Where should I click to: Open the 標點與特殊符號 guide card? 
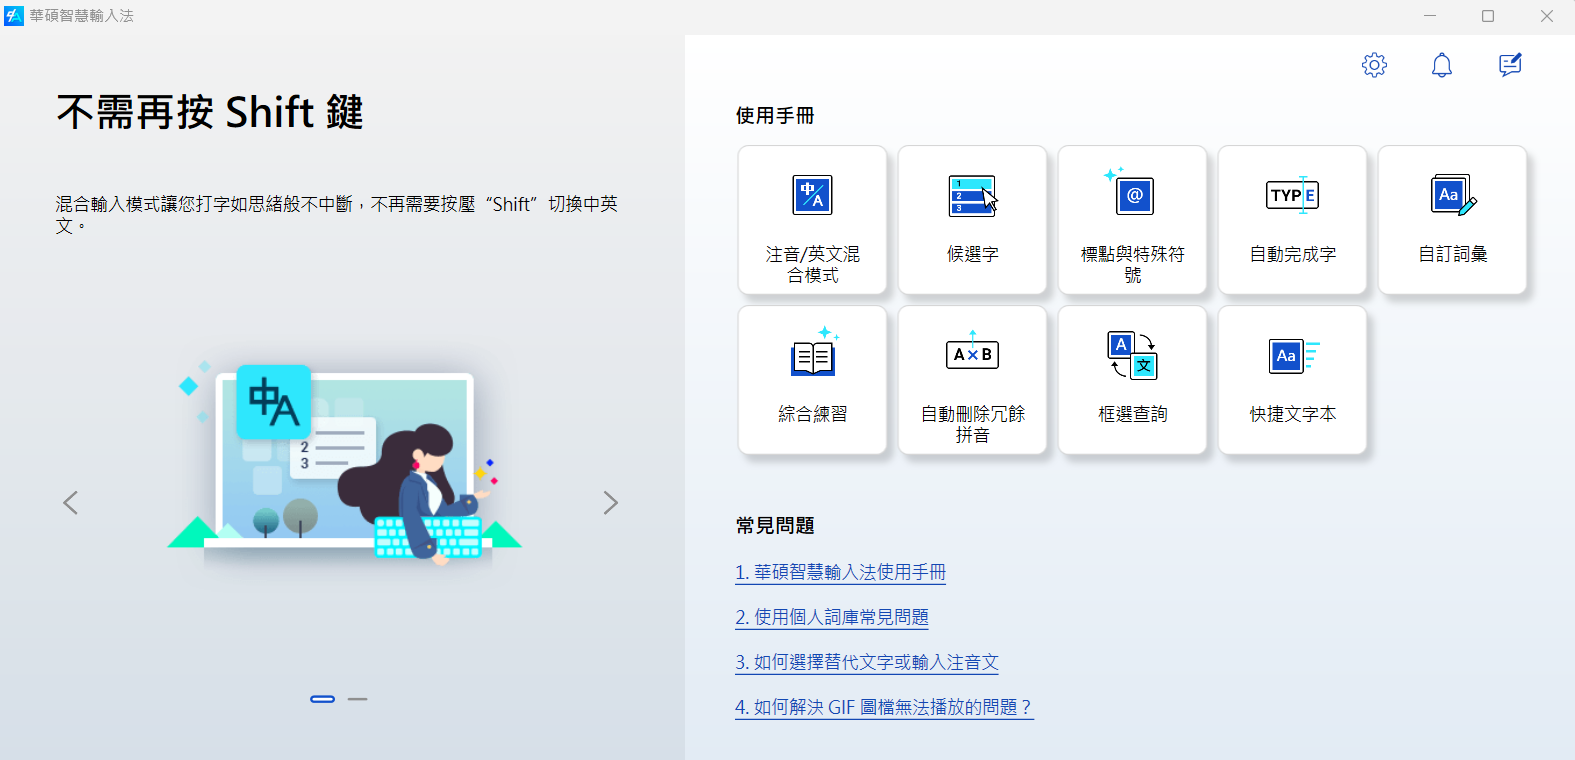pyautogui.click(x=1132, y=220)
